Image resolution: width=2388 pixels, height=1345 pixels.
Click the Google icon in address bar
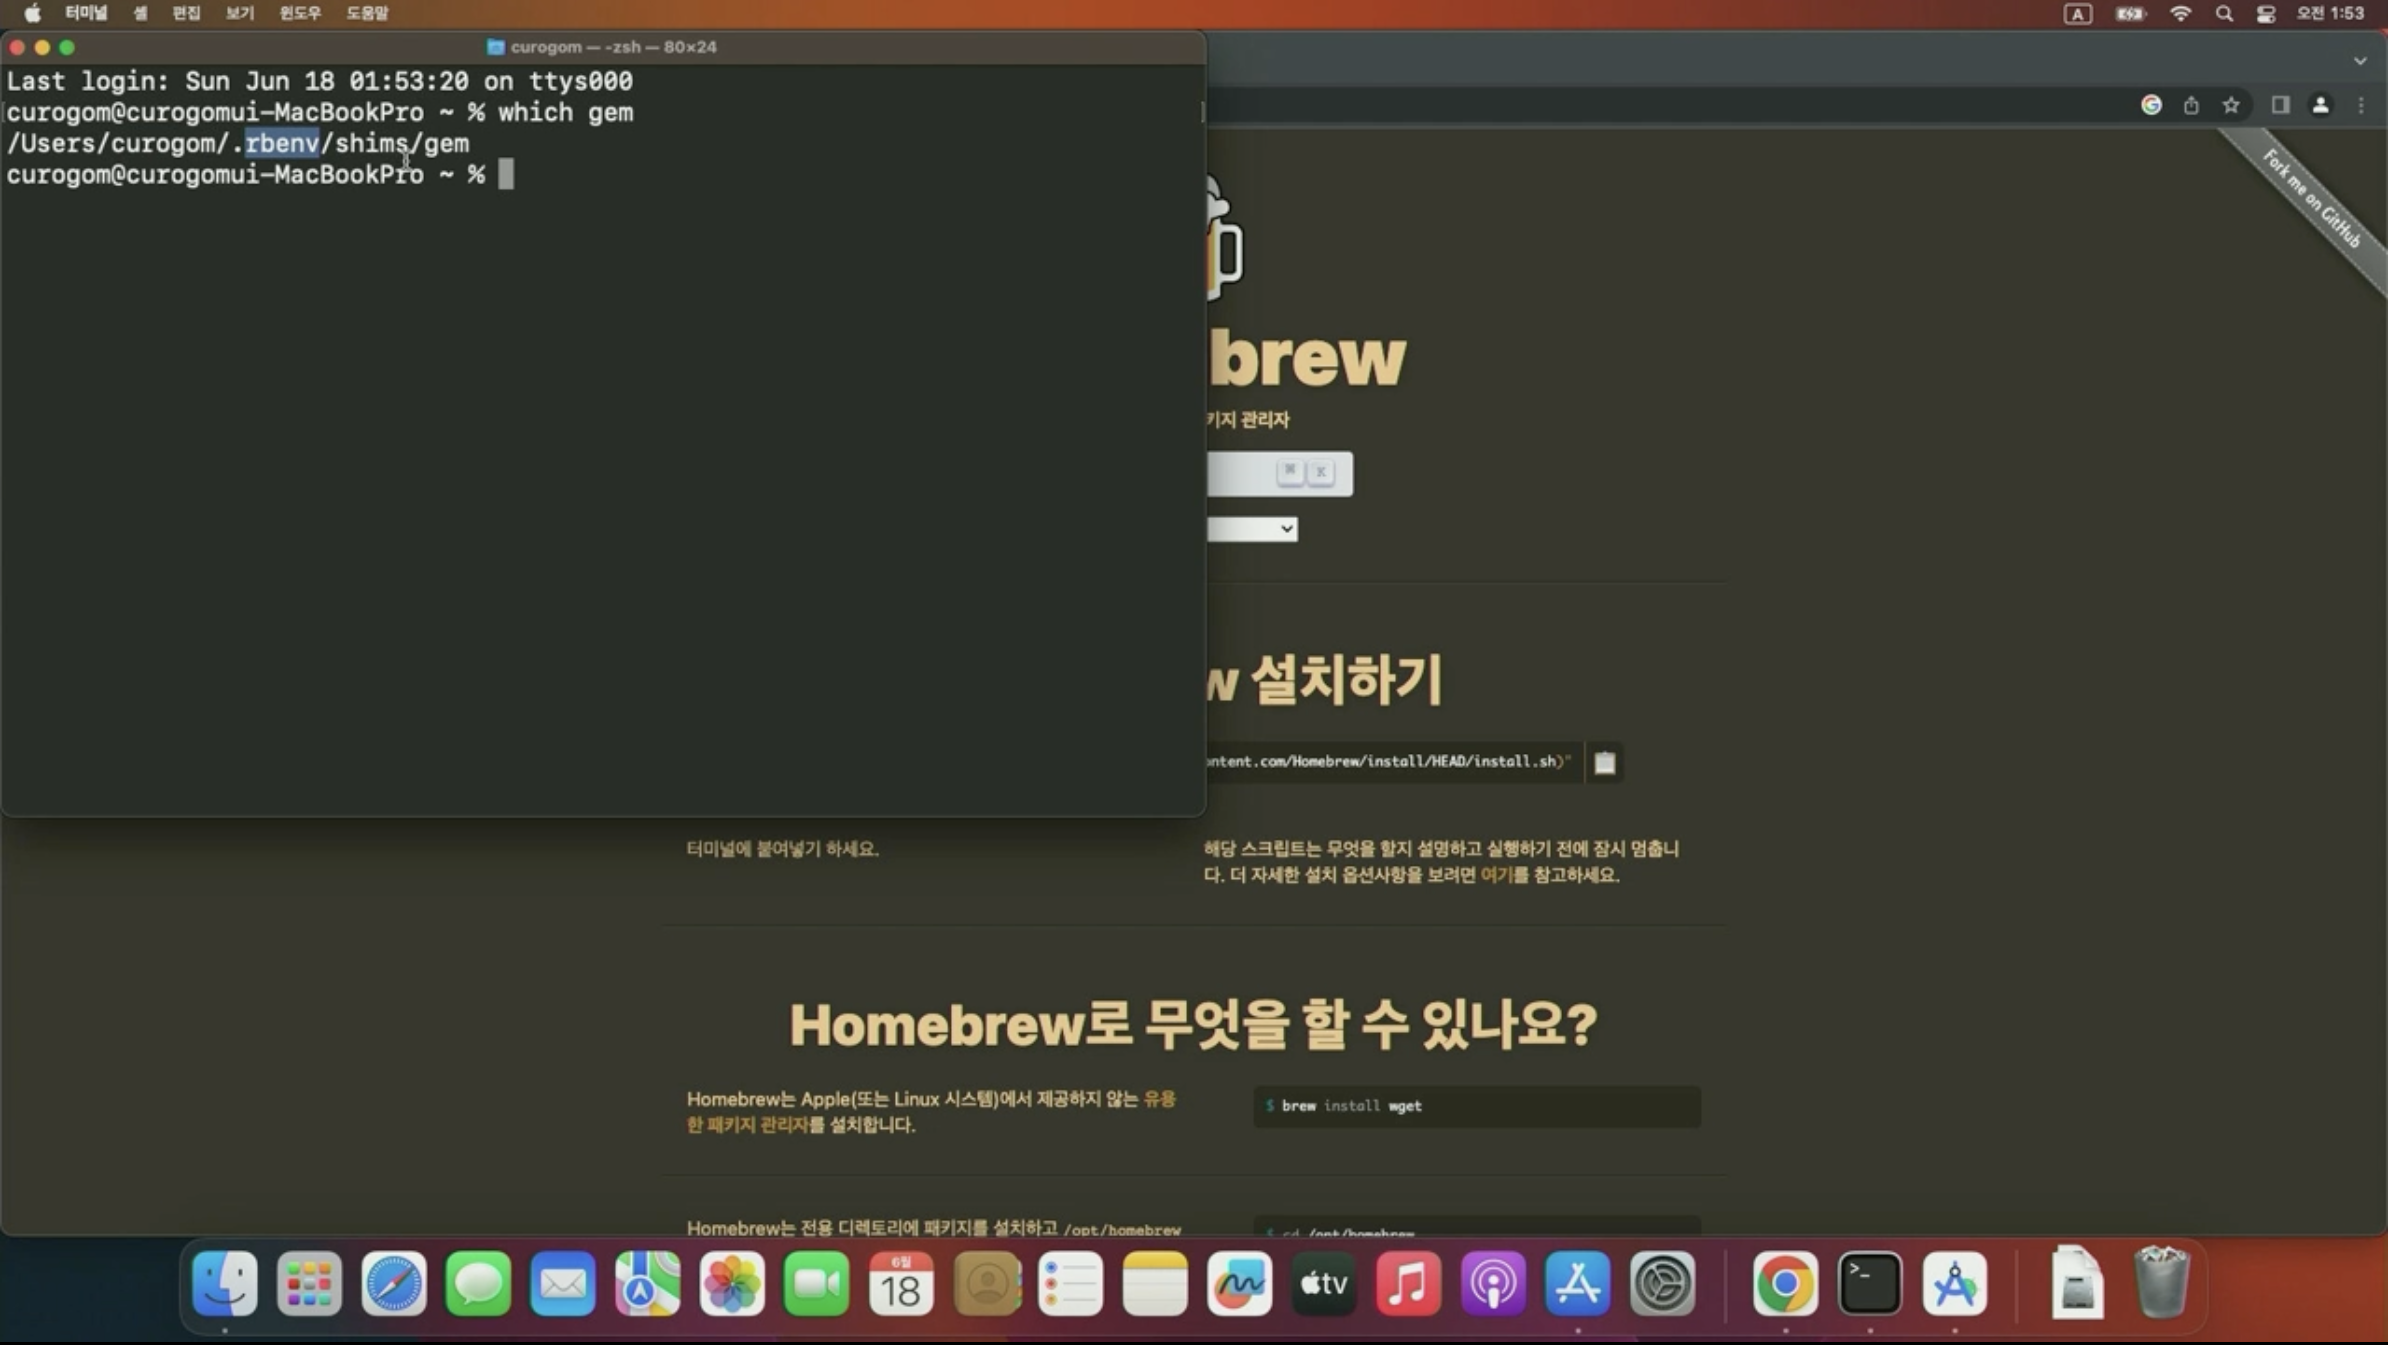click(2151, 105)
